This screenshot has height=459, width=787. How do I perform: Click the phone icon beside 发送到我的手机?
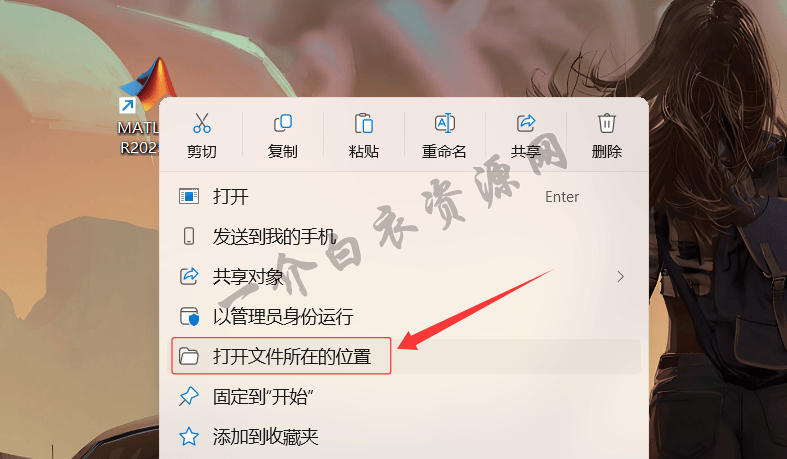(x=189, y=236)
